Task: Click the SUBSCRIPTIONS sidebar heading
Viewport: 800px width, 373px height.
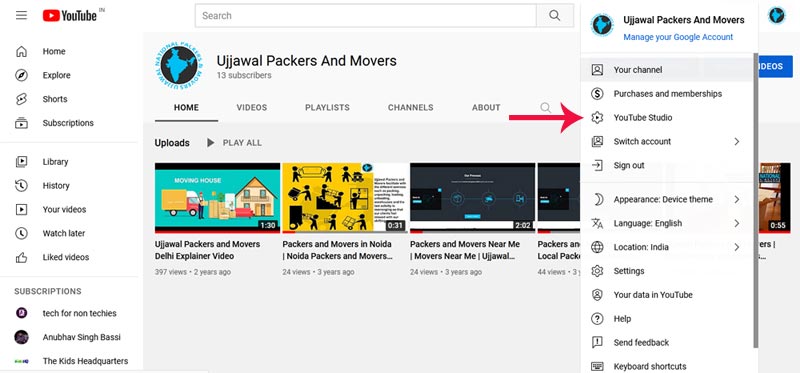Action: 47,291
